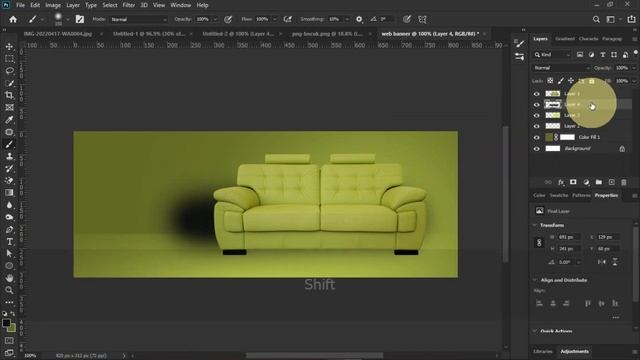Screen dimensions: 640x360
Task: Select the Move tool
Action: pyautogui.click(x=9, y=47)
